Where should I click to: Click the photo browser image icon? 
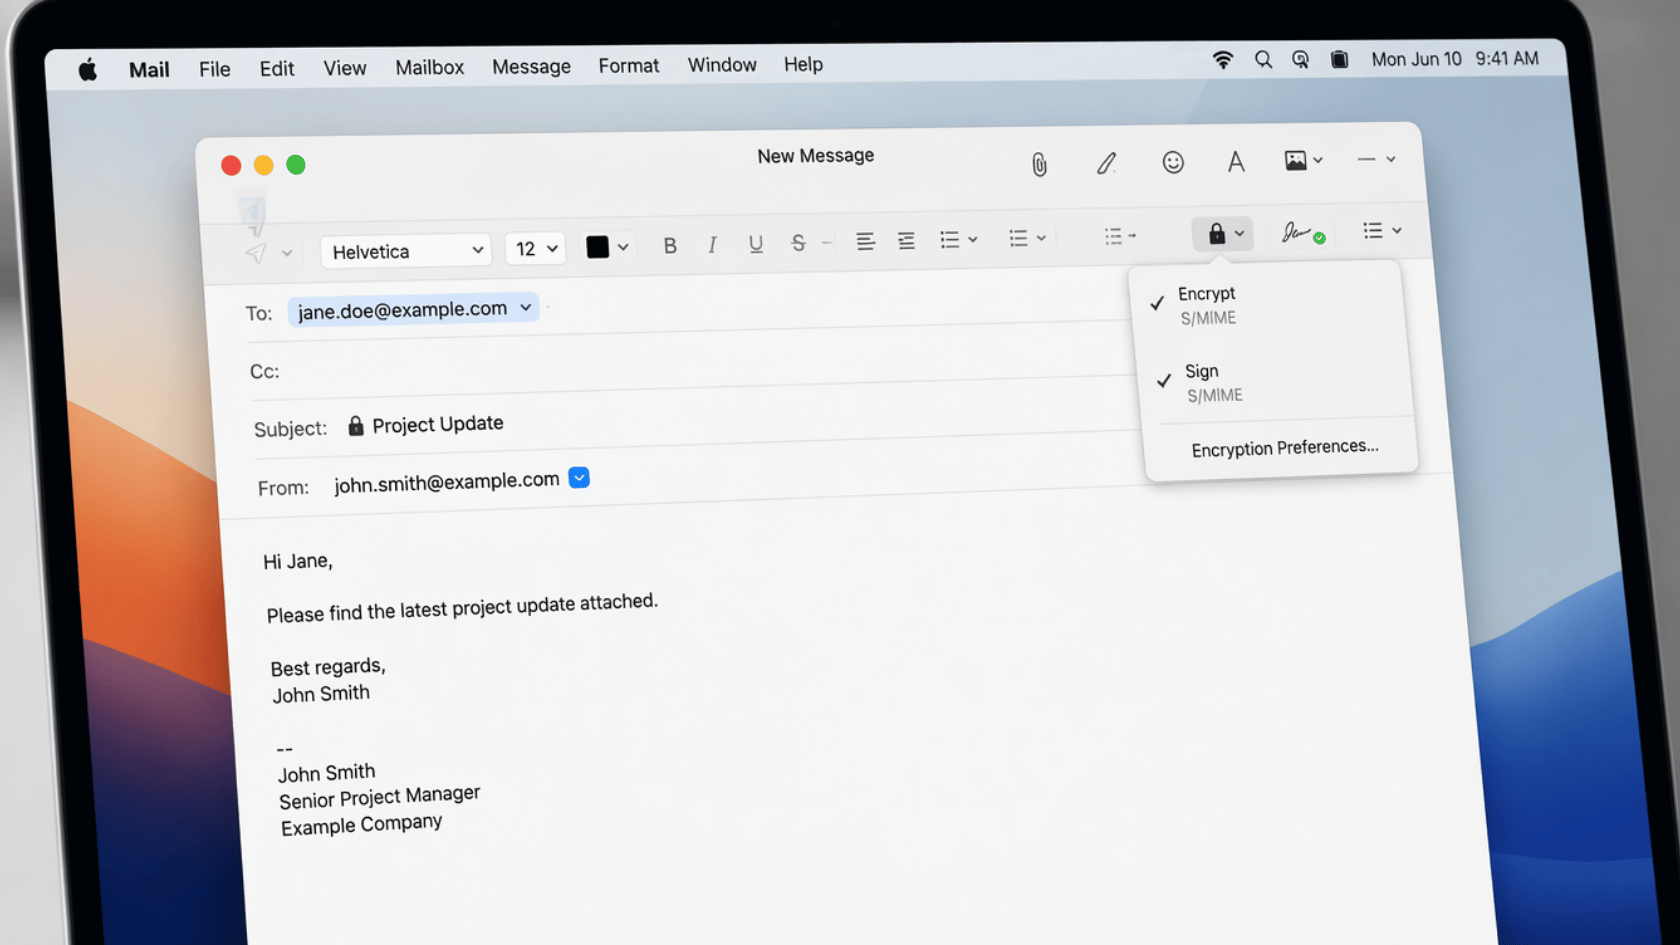pos(1295,160)
